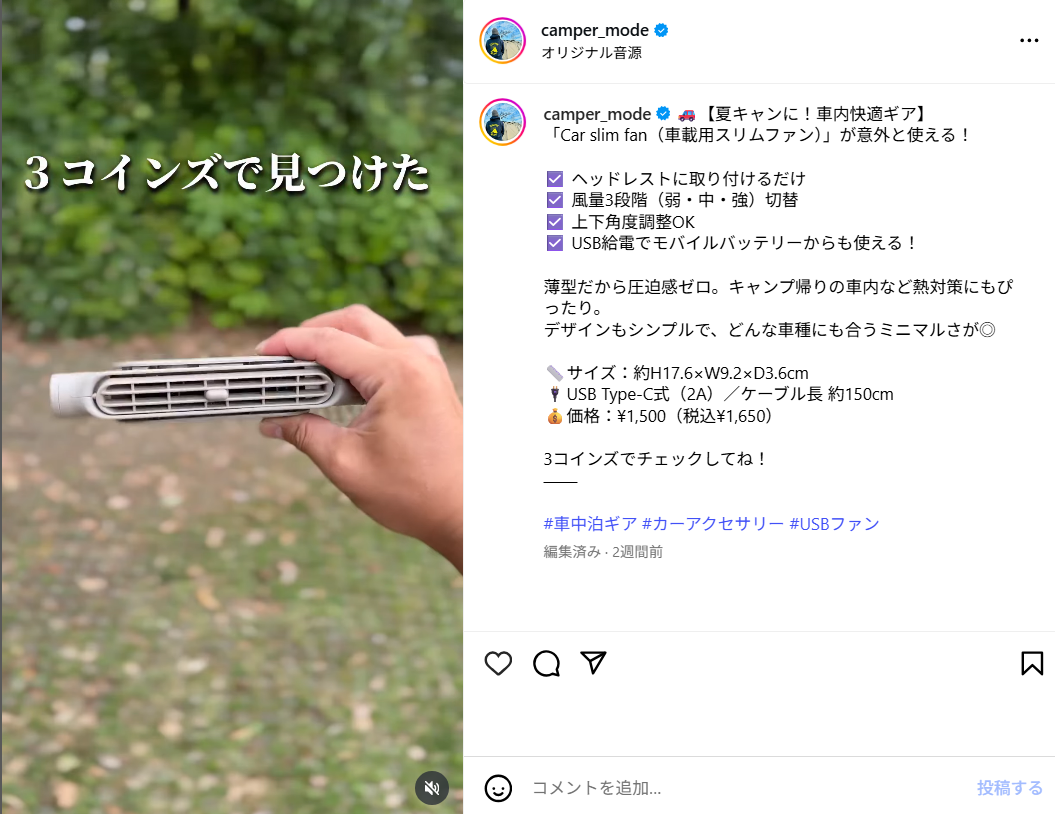
Task: Click the camper_mode profile picture in header
Action: (503, 40)
